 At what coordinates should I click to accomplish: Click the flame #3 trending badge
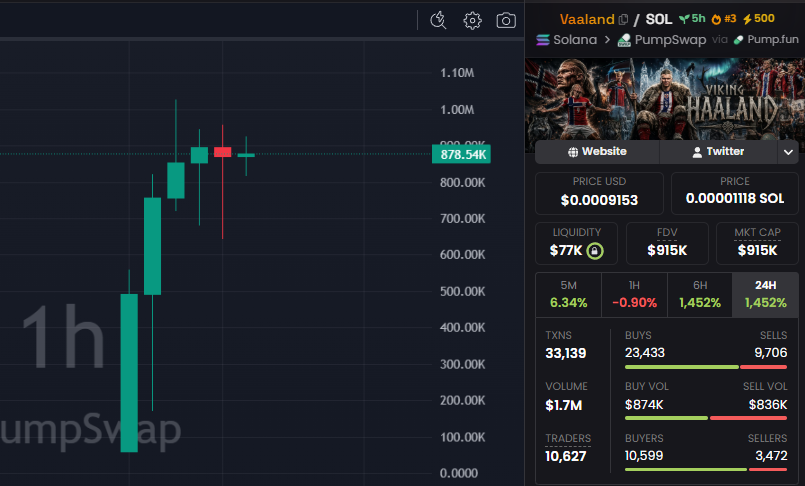(724, 19)
